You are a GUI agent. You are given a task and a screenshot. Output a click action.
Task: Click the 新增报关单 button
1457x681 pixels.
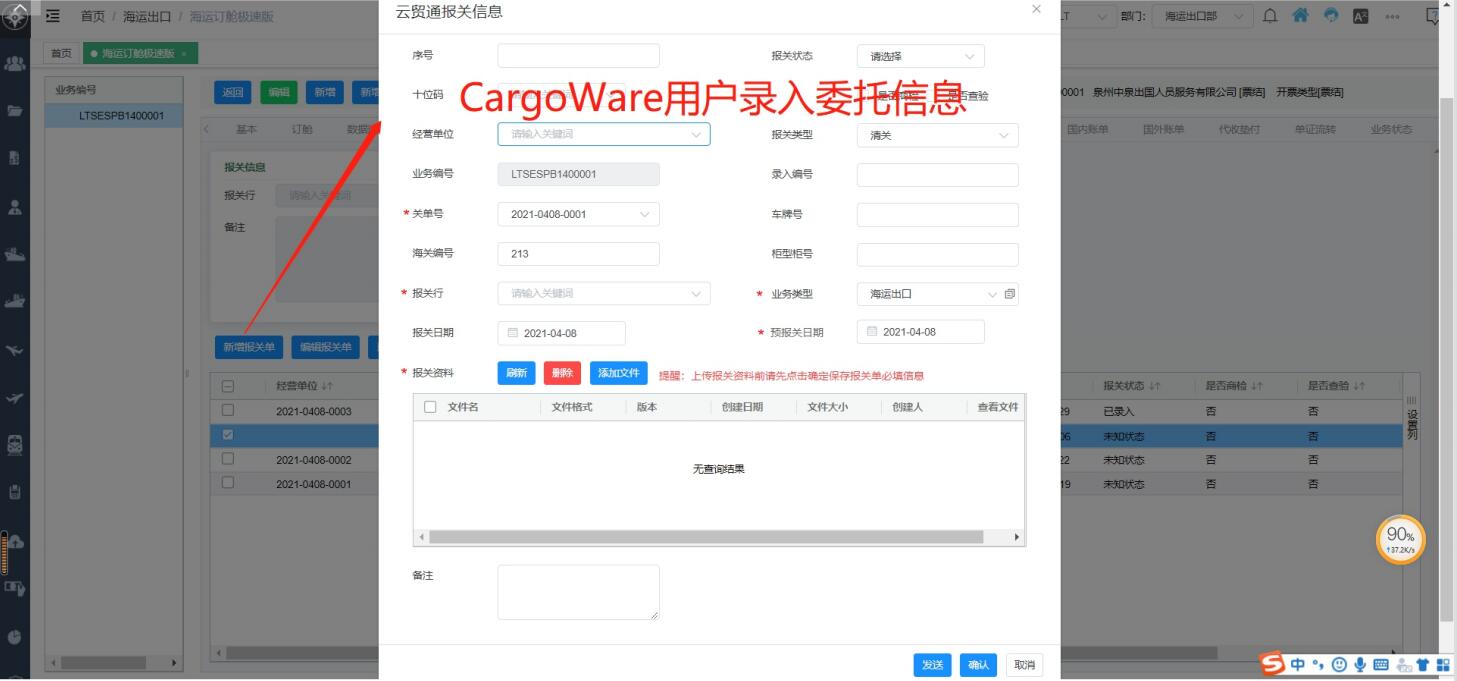pyautogui.click(x=249, y=347)
